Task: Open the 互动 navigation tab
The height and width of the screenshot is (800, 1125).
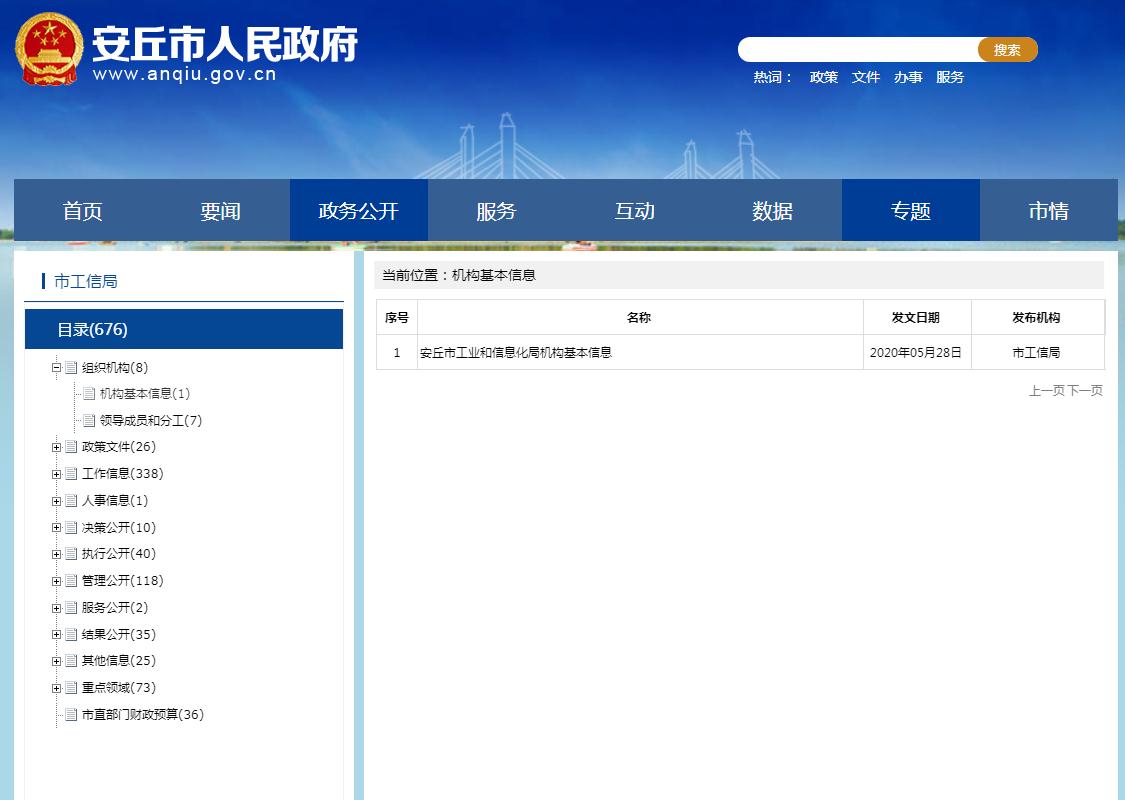Action: click(634, 210)
